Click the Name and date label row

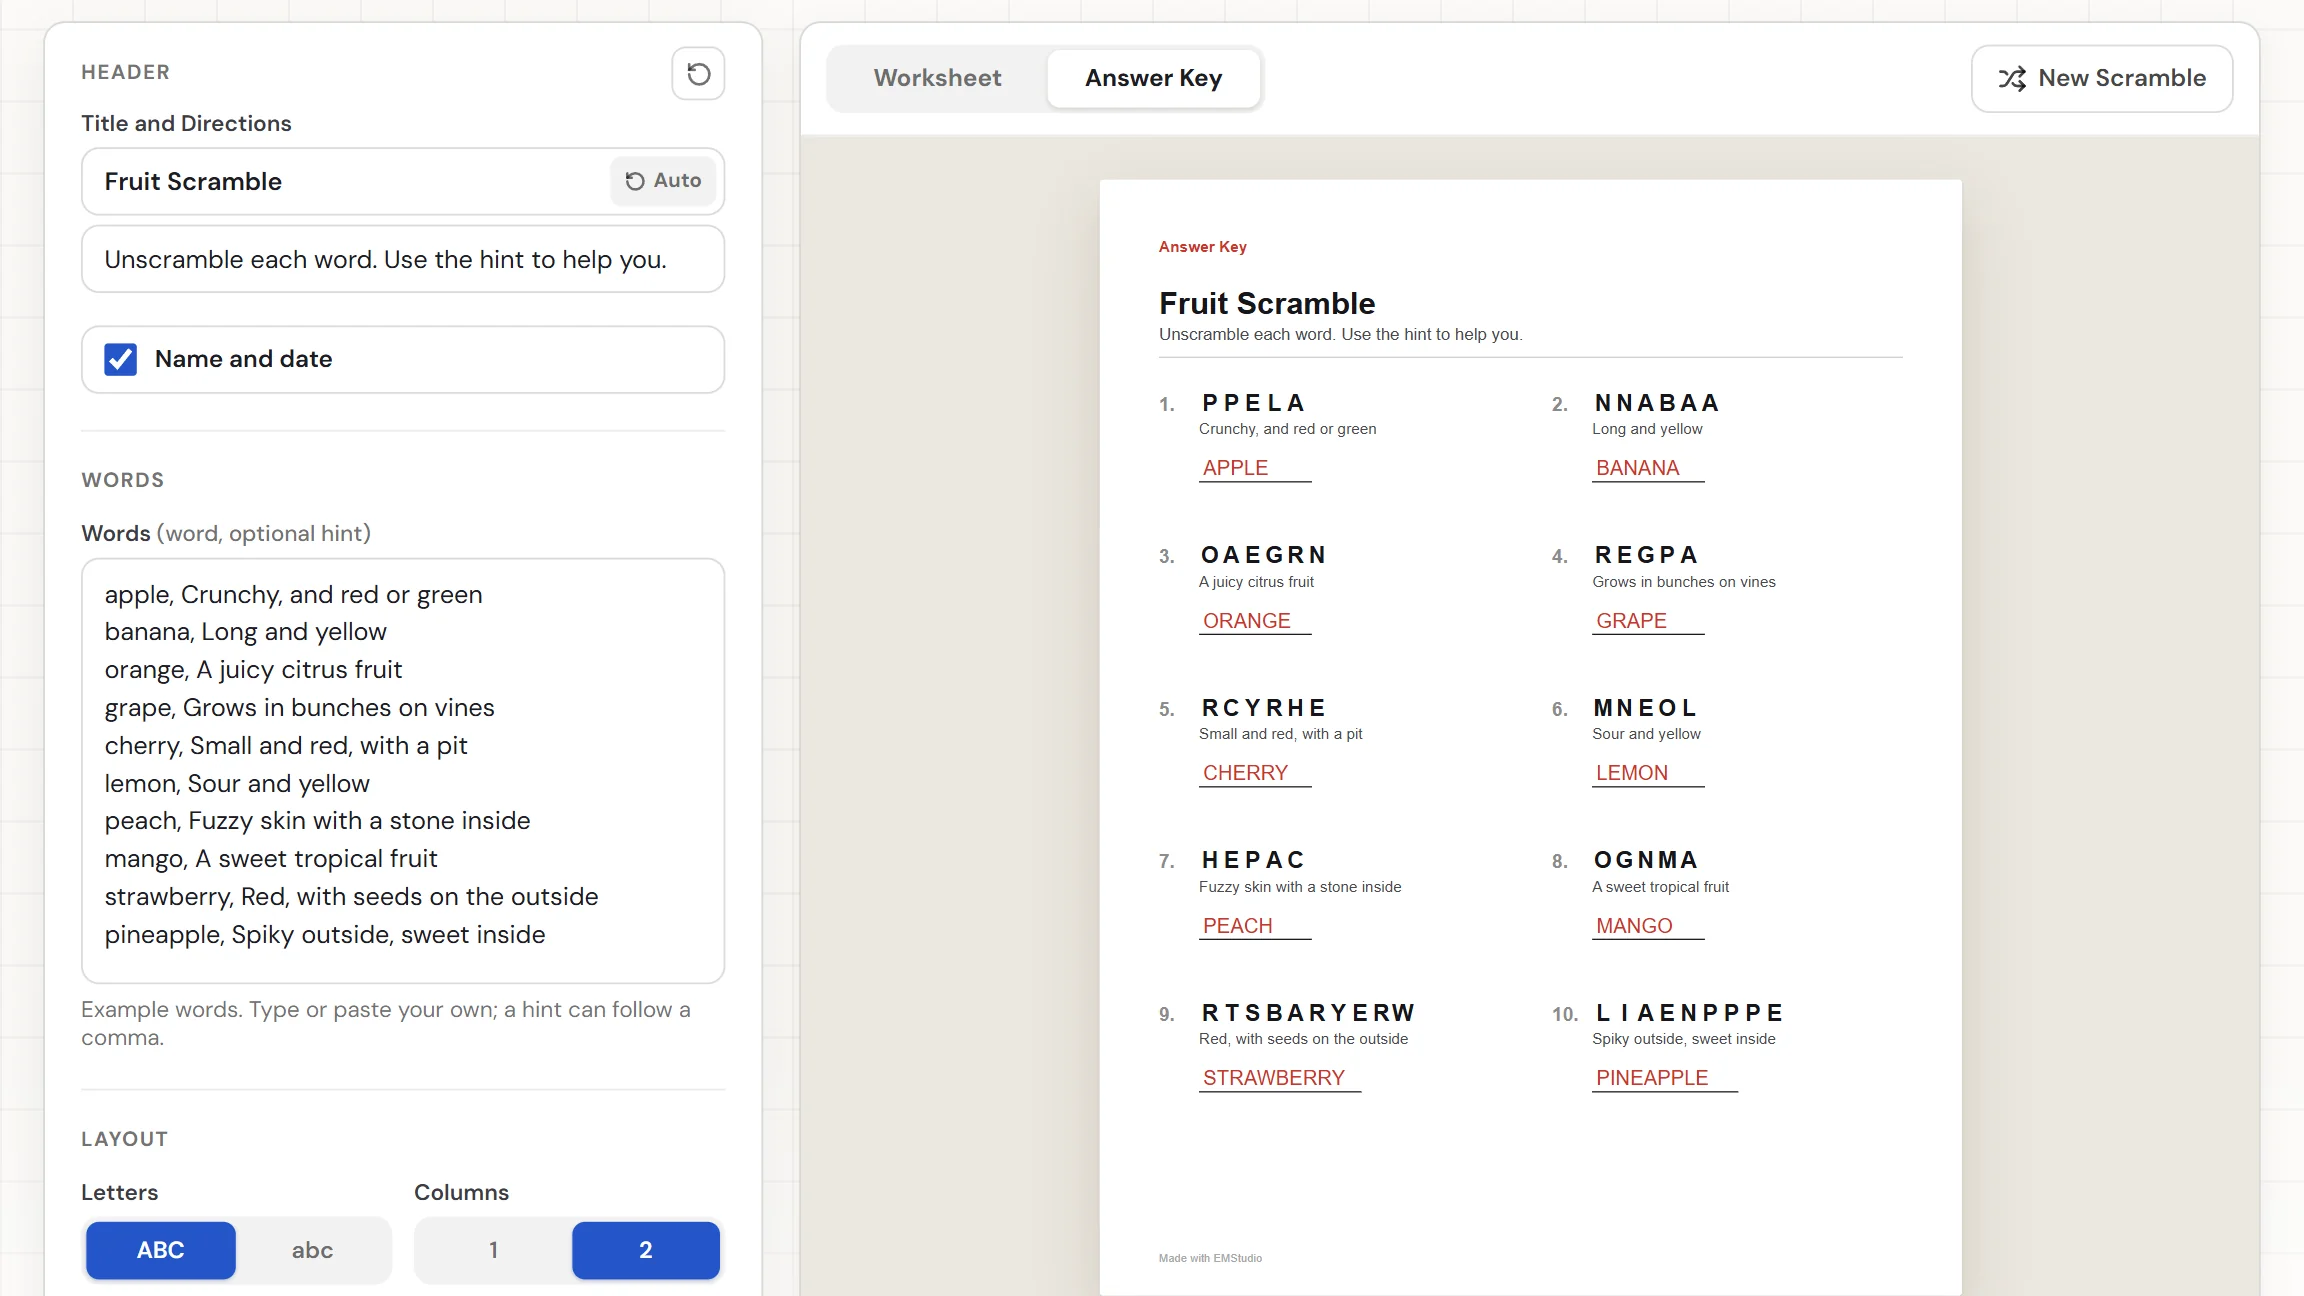403,359
